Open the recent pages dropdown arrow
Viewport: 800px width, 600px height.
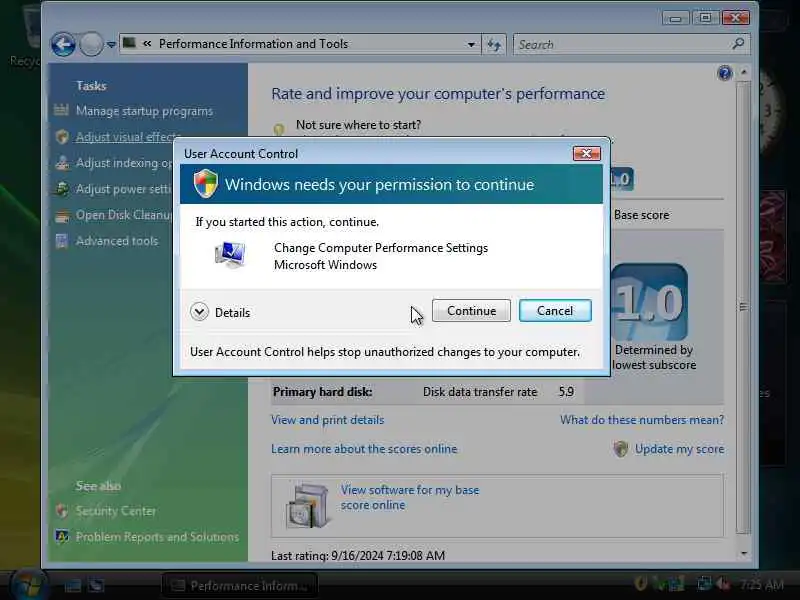coord(111,45)
